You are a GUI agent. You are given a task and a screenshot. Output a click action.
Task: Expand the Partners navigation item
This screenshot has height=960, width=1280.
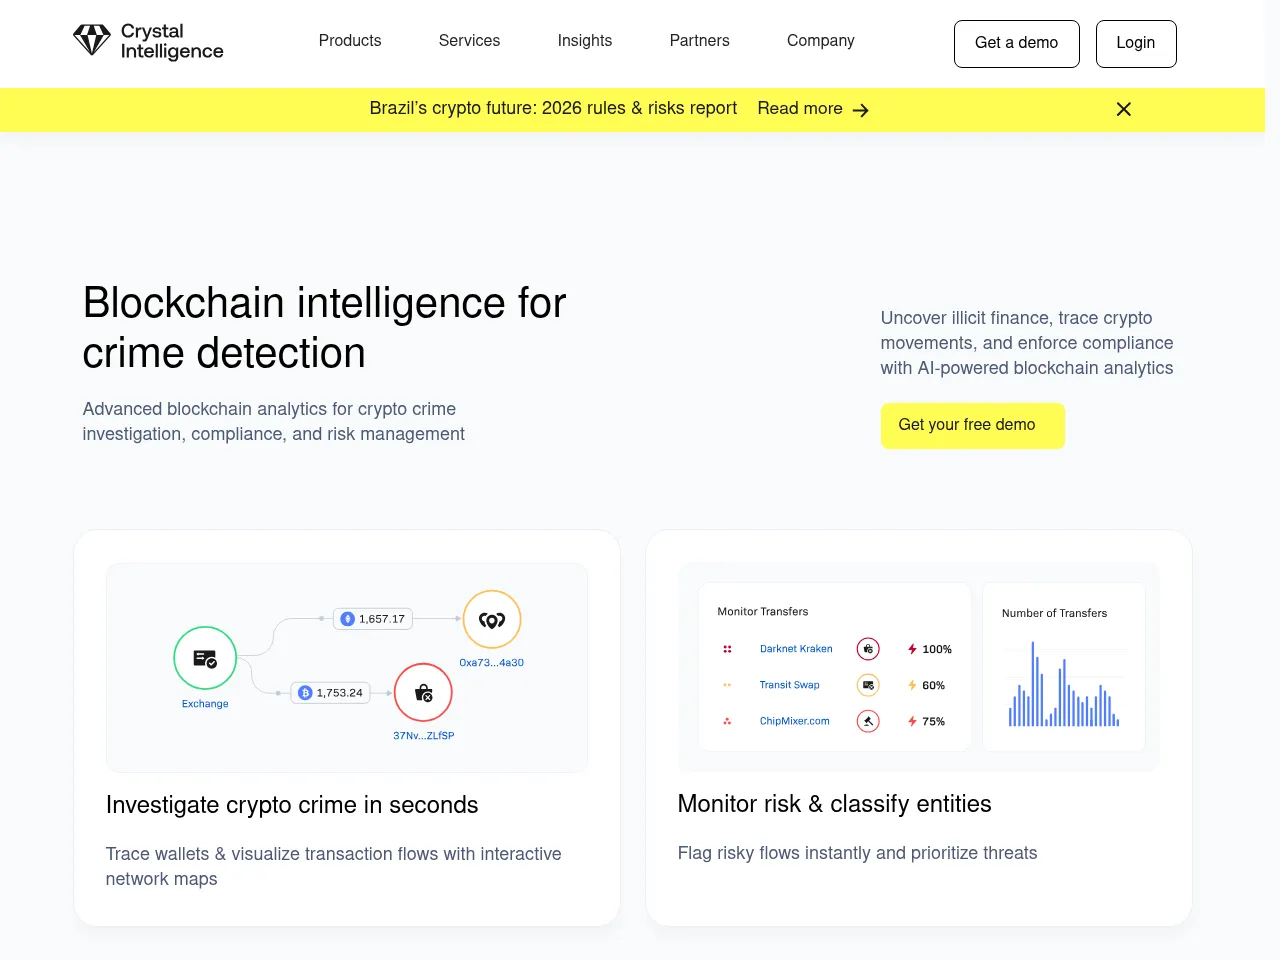[x=699, y=41]
